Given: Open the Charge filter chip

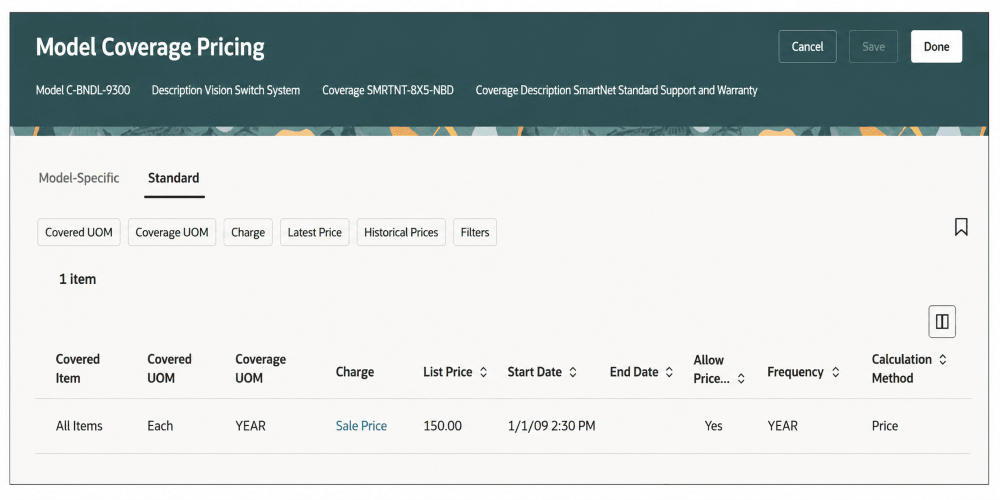Looking at the screenshot, I should click(x=248, y=232).
